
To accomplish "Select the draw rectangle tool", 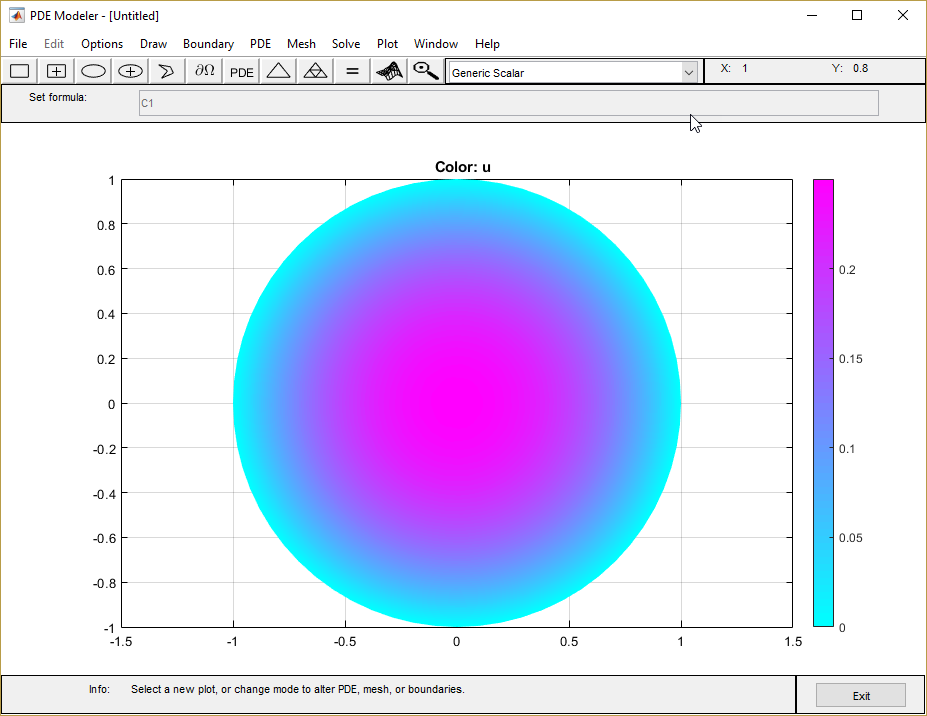I will pyautogui.click(x=20, y=72).
